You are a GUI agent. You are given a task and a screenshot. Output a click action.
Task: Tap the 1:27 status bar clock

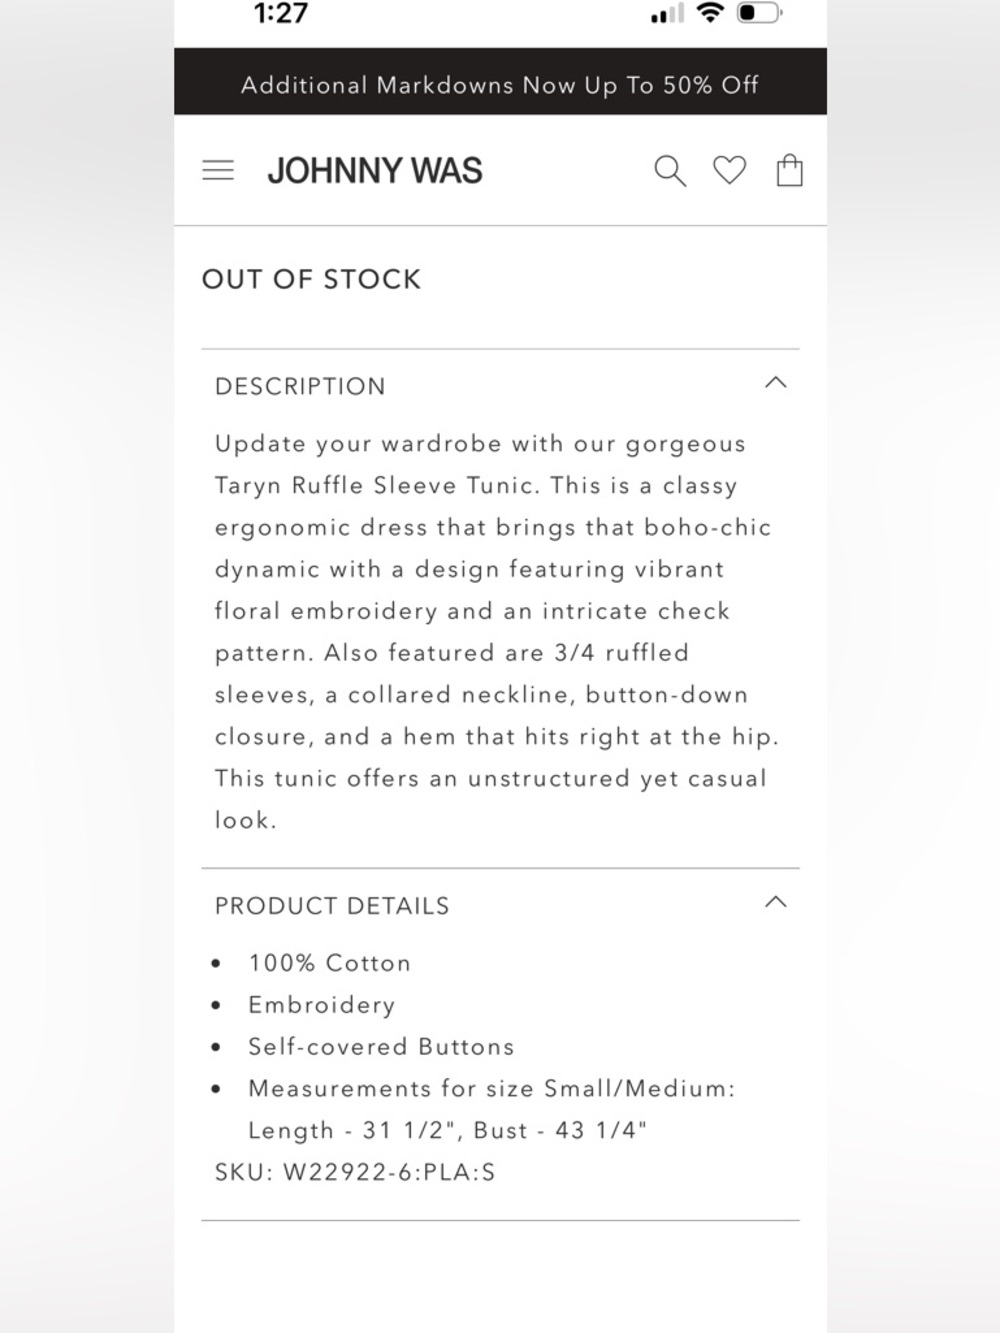point(281,13)
